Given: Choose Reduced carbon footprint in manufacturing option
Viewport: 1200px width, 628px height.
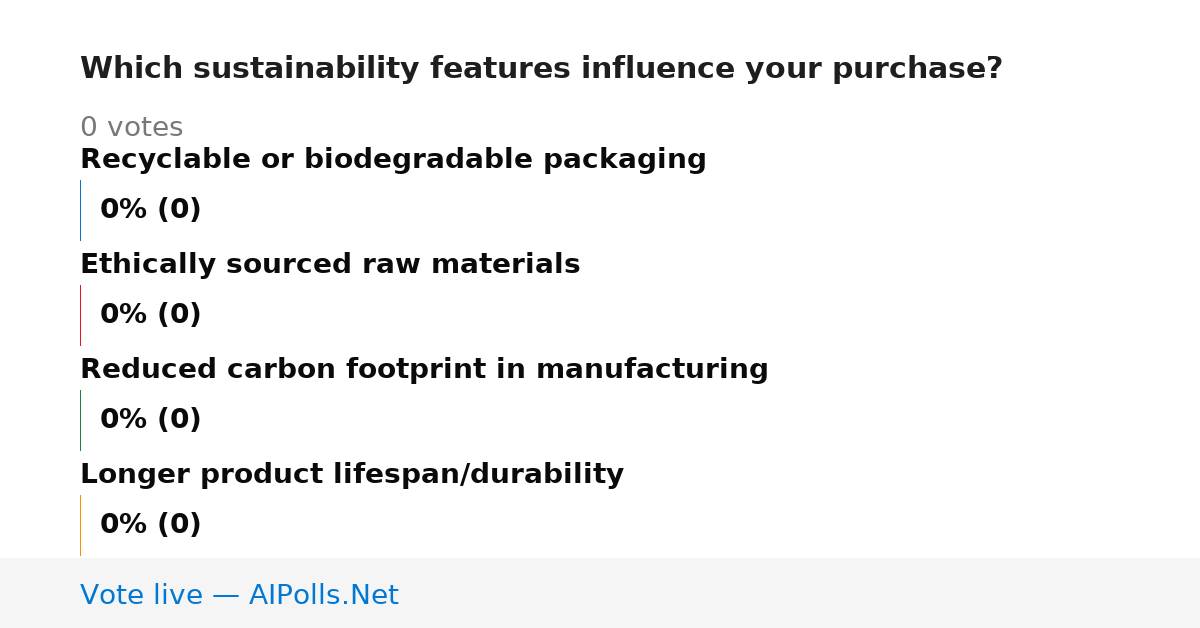Looking at the screenshot, I should (x=424, y=370).
